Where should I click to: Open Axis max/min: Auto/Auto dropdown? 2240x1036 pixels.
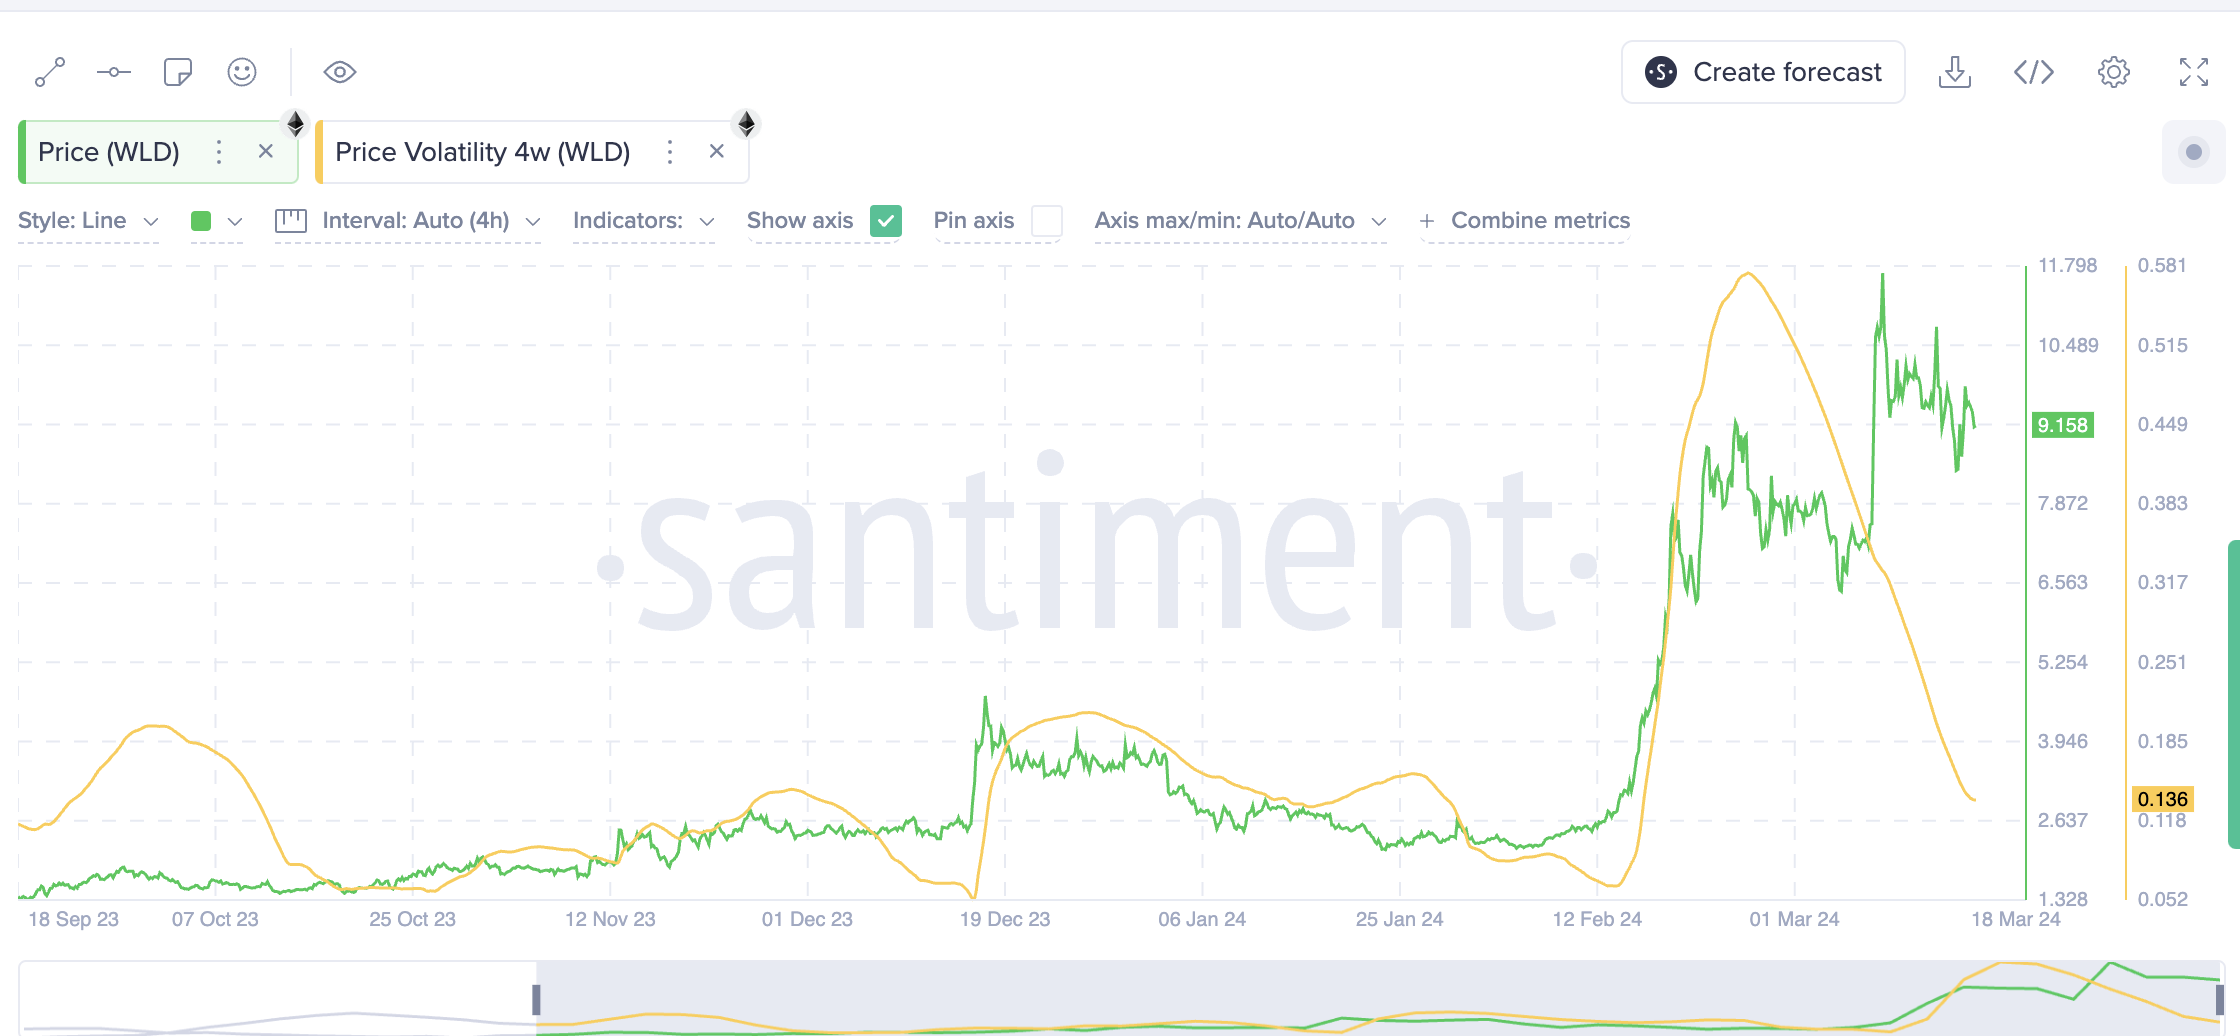click(x=1241, y=221)
